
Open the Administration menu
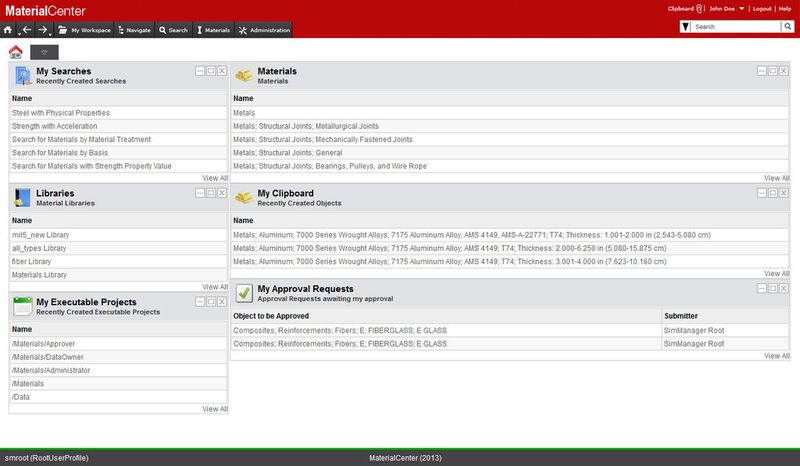pos(264,30)
